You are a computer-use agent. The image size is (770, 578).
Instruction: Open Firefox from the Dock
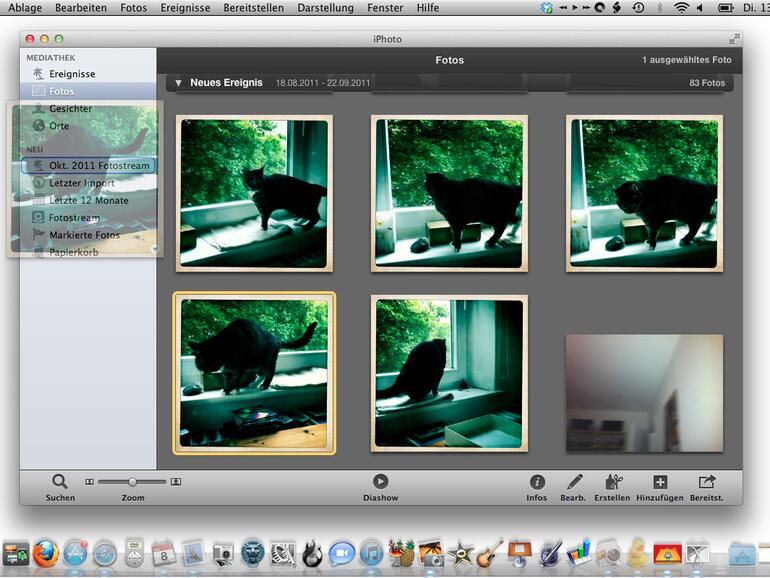[45, 553]
